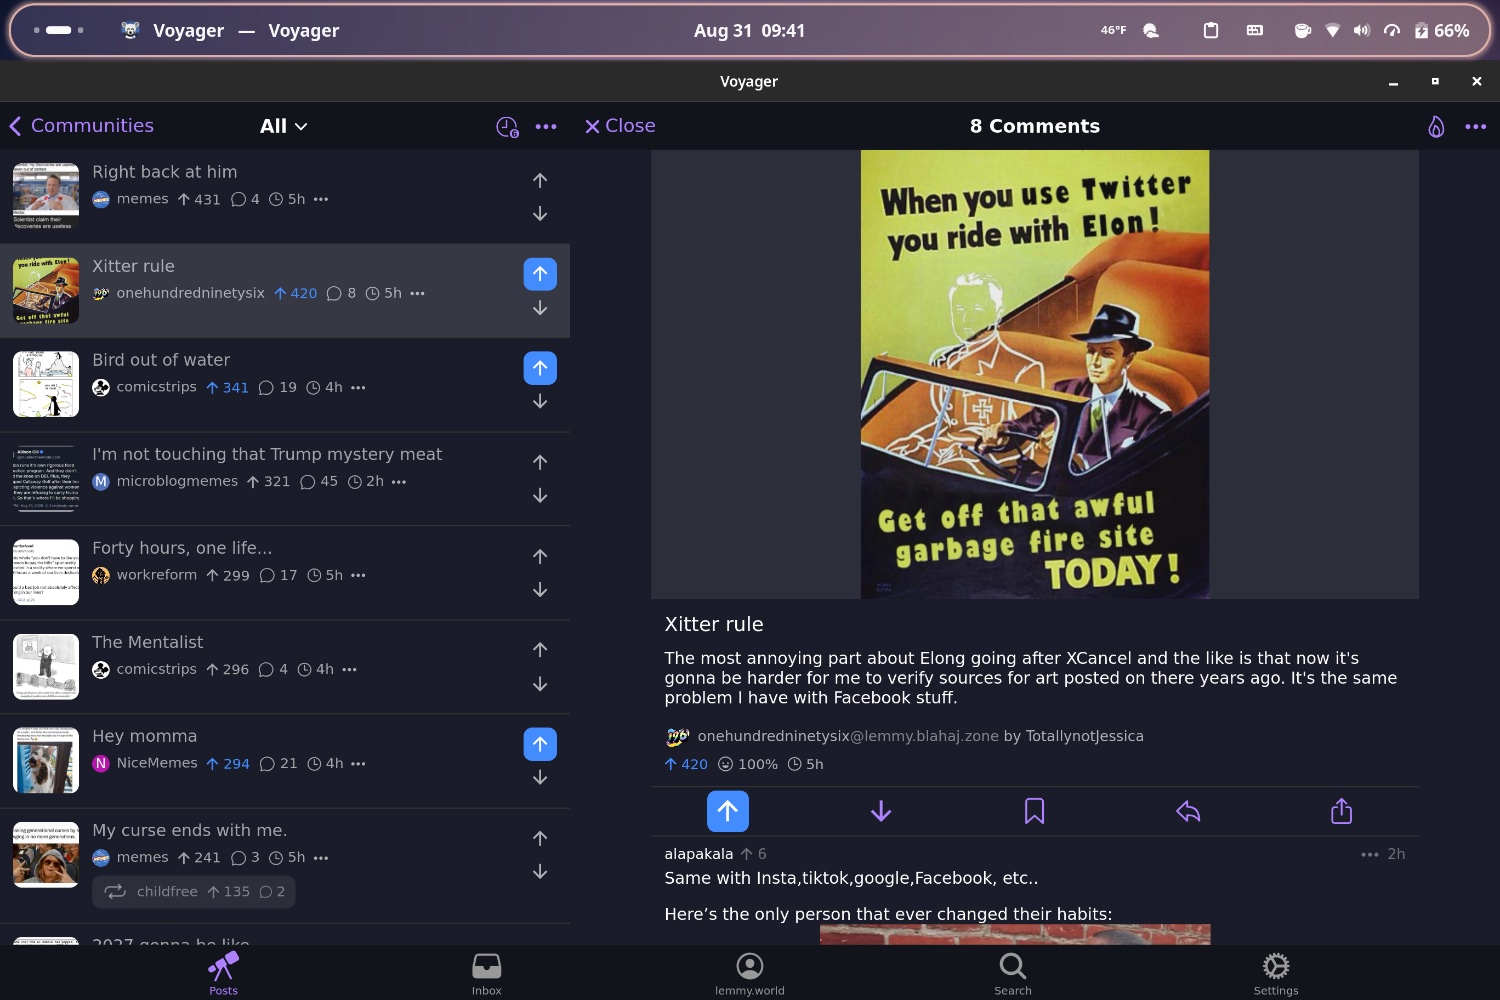The image size is (1500, 1000).
Task: Enlarge the Twitter Elon poster image
Action: [x=1035, y=374]
